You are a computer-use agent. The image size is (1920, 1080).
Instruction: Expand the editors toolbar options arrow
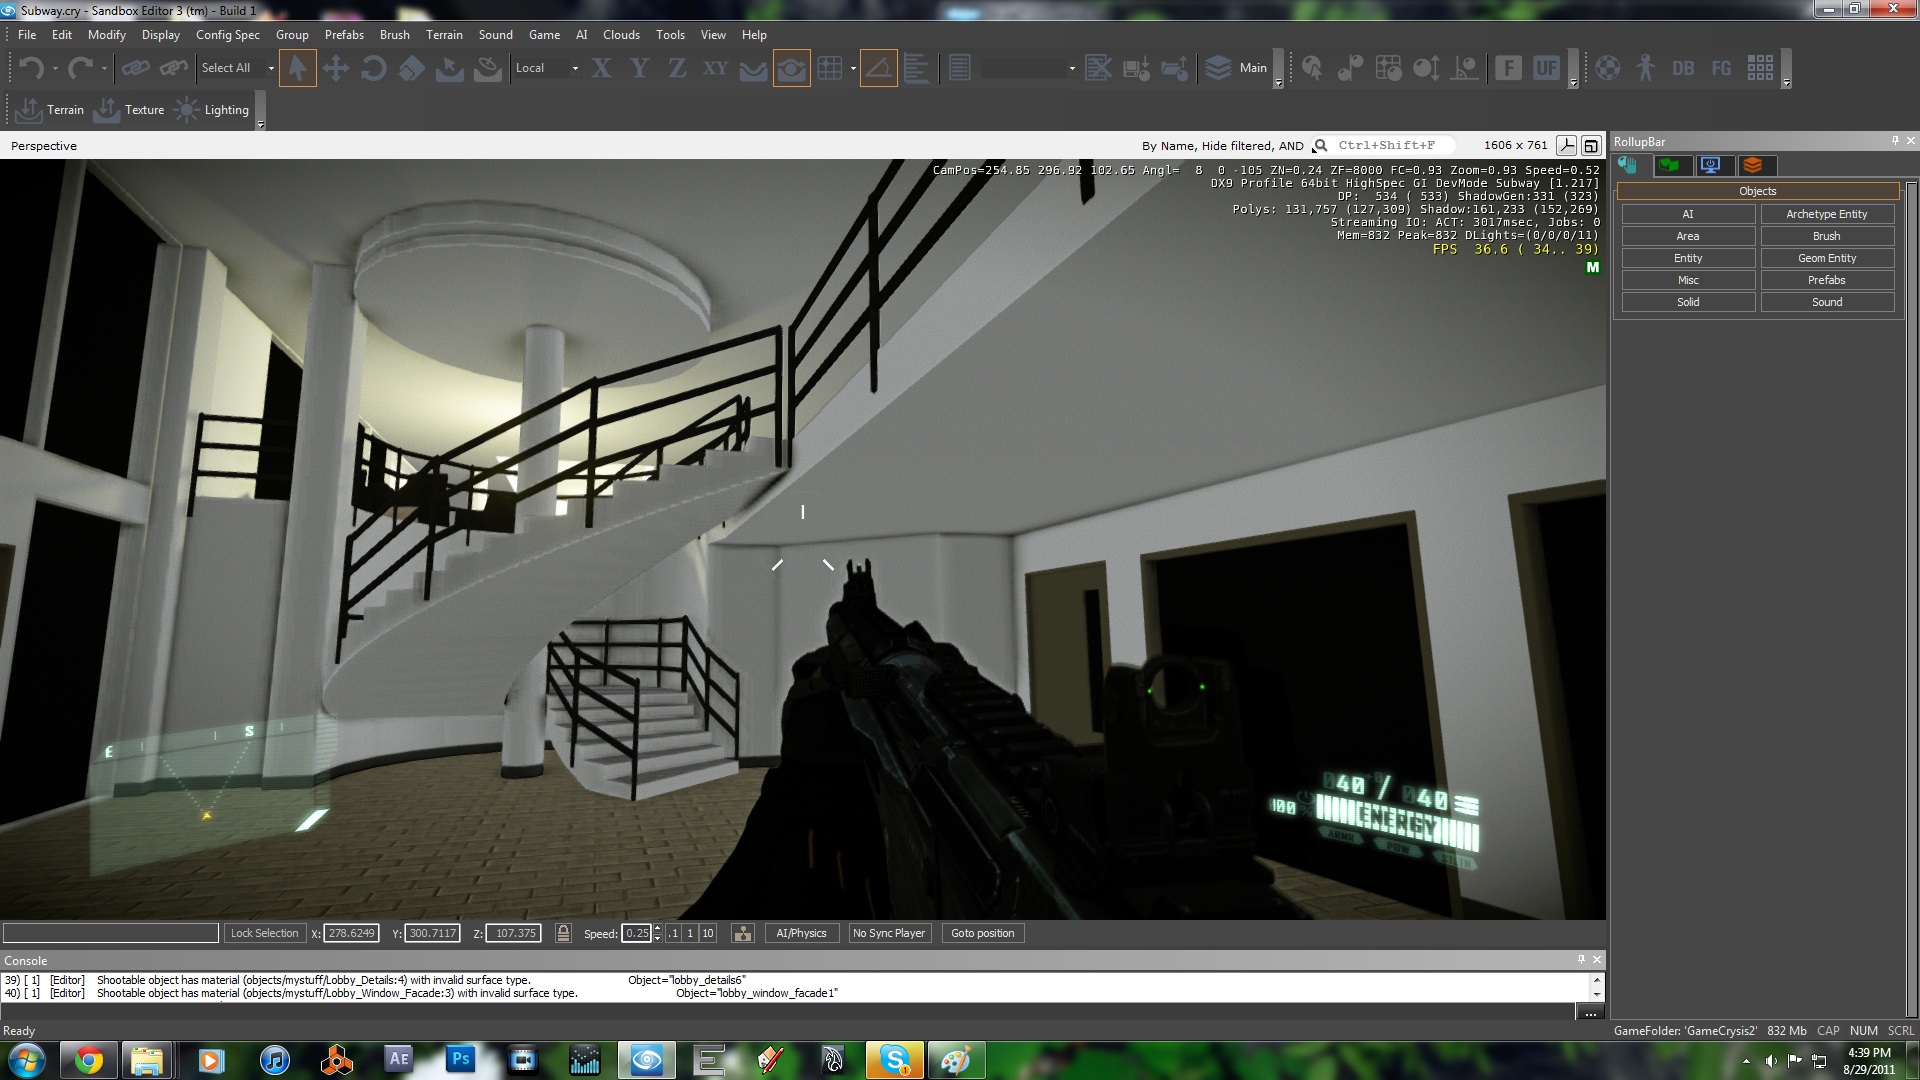point(1786,83)
